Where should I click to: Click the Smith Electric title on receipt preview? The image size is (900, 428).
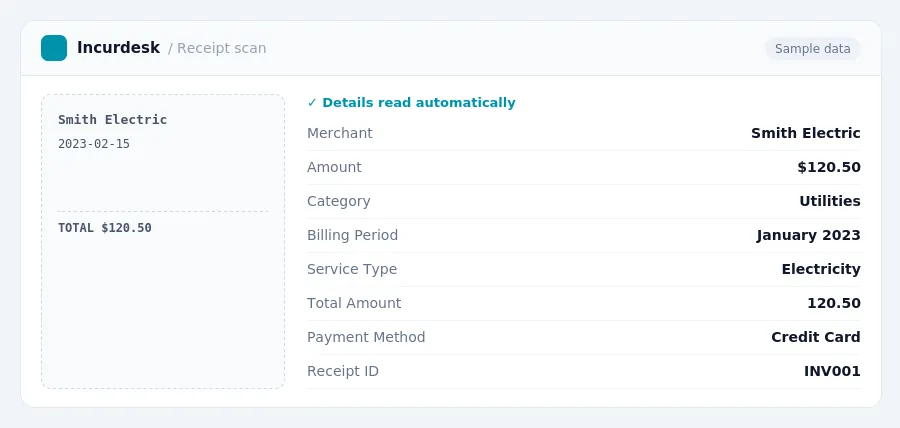click(112, 120)
